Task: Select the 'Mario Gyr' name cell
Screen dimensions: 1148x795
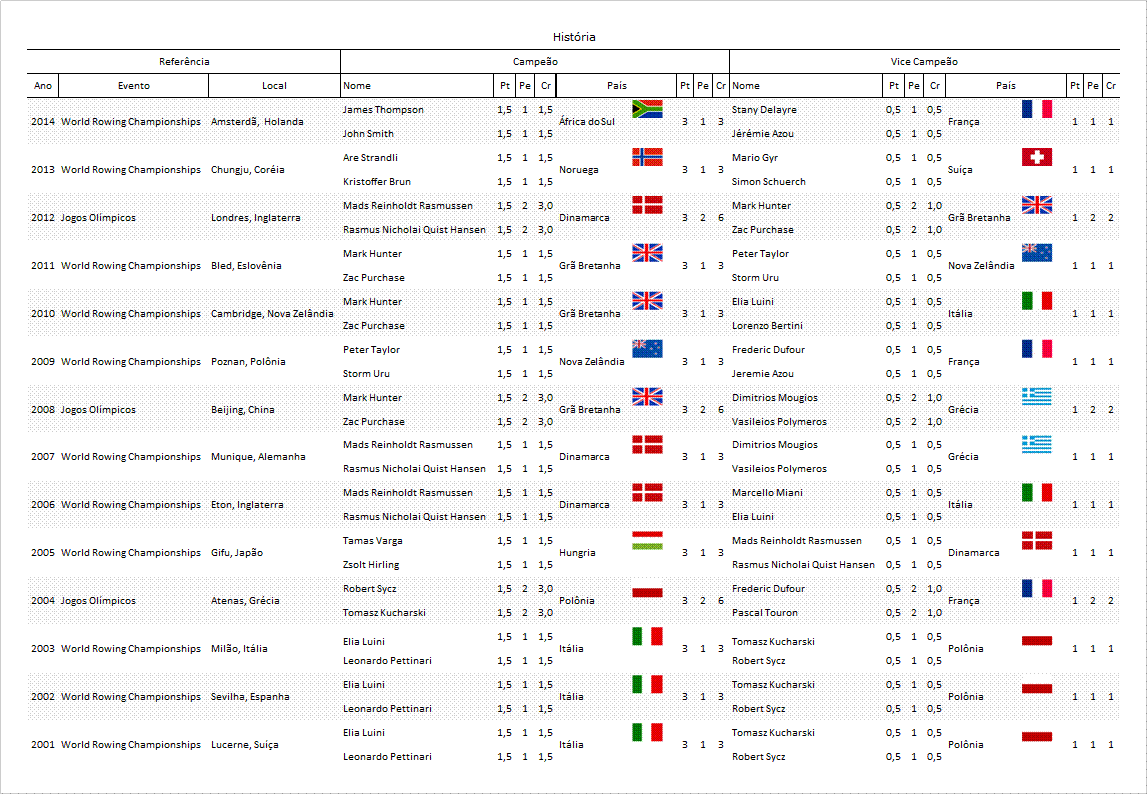Action: point(755,157)
